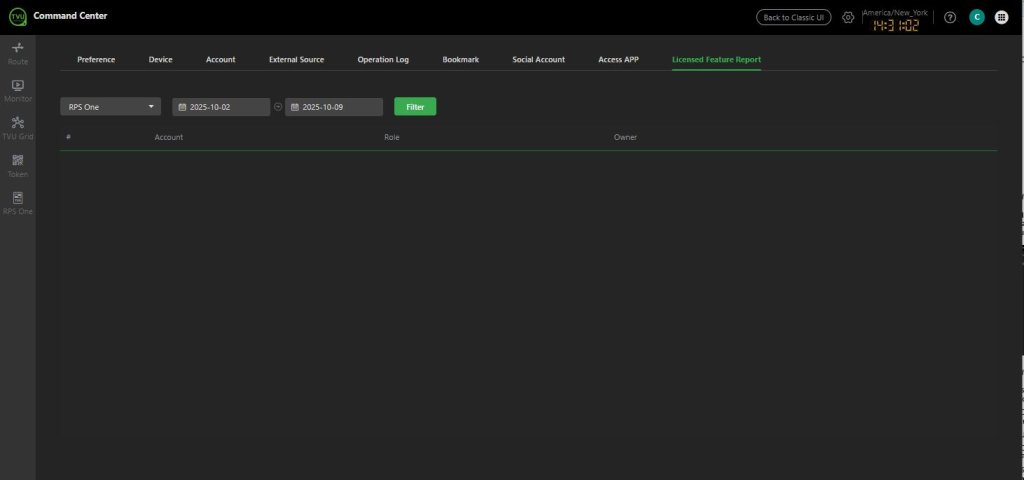Image resolution: width=1024 pixels, height=480 pixels.
Task: Switch to the Account tab
Action: 221,59
